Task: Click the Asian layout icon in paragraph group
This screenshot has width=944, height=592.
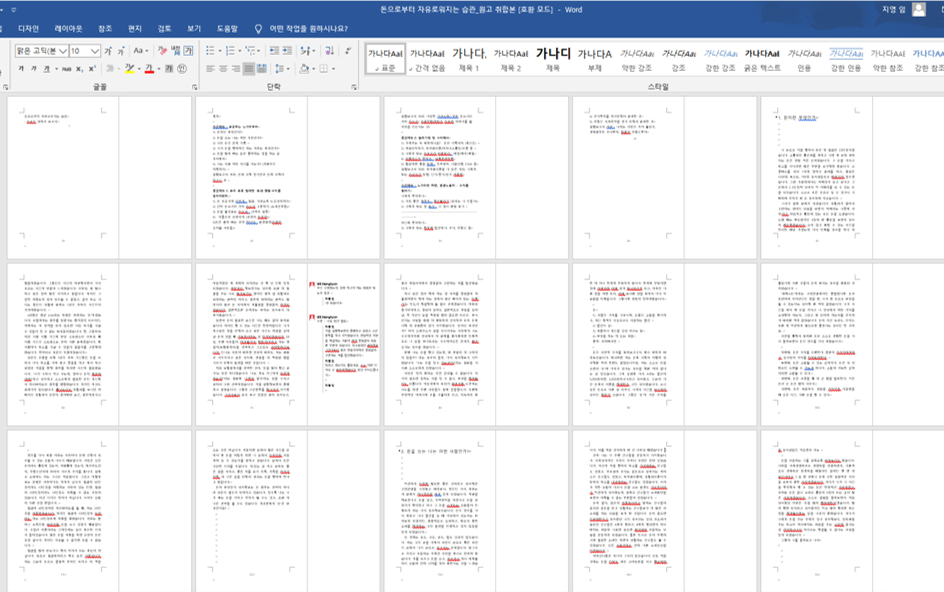Action: coord(306,51)
